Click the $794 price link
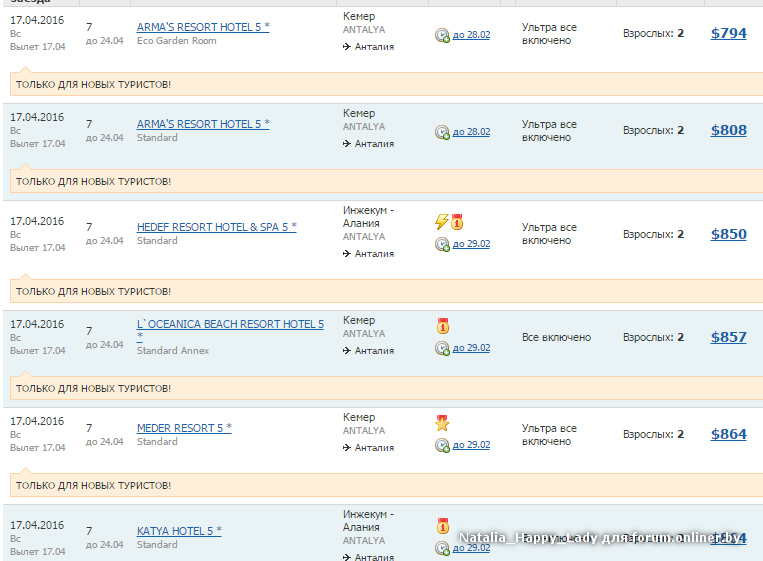This screenshot has height=561, width=763. coord(728,33)
